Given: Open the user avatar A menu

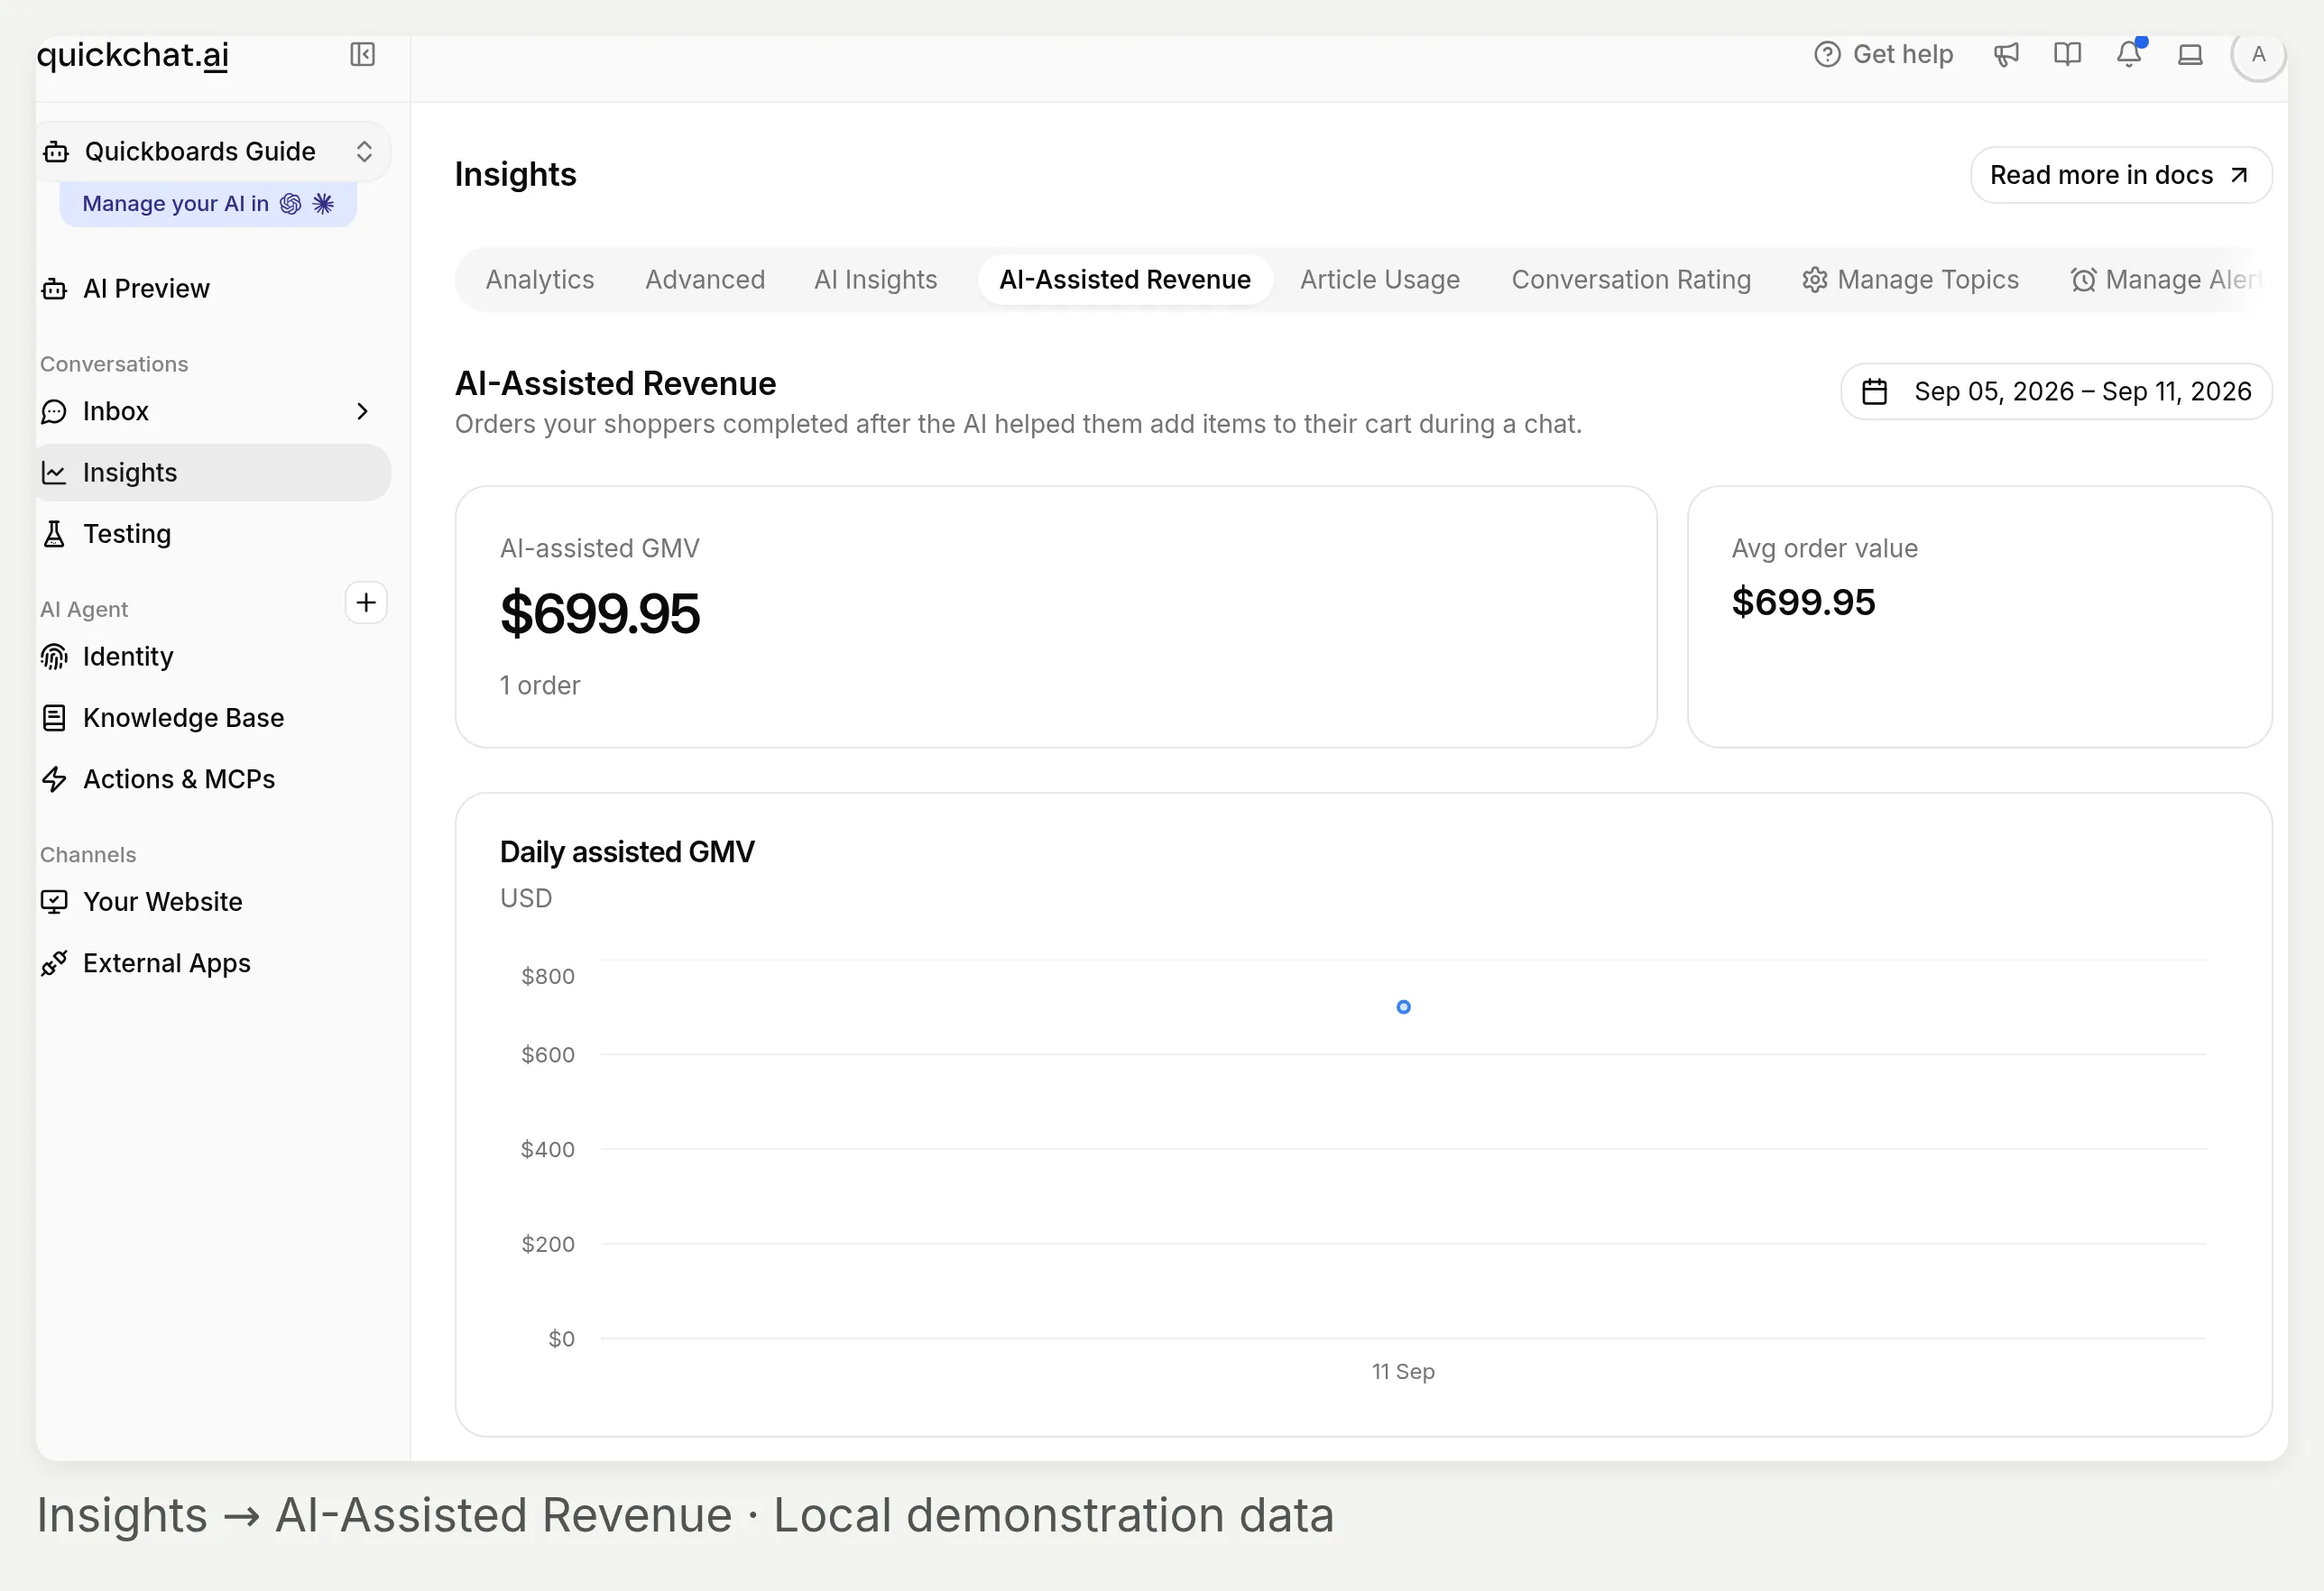Looking at the screenshot, I should pyautogui.click(x=2258, y=54).
